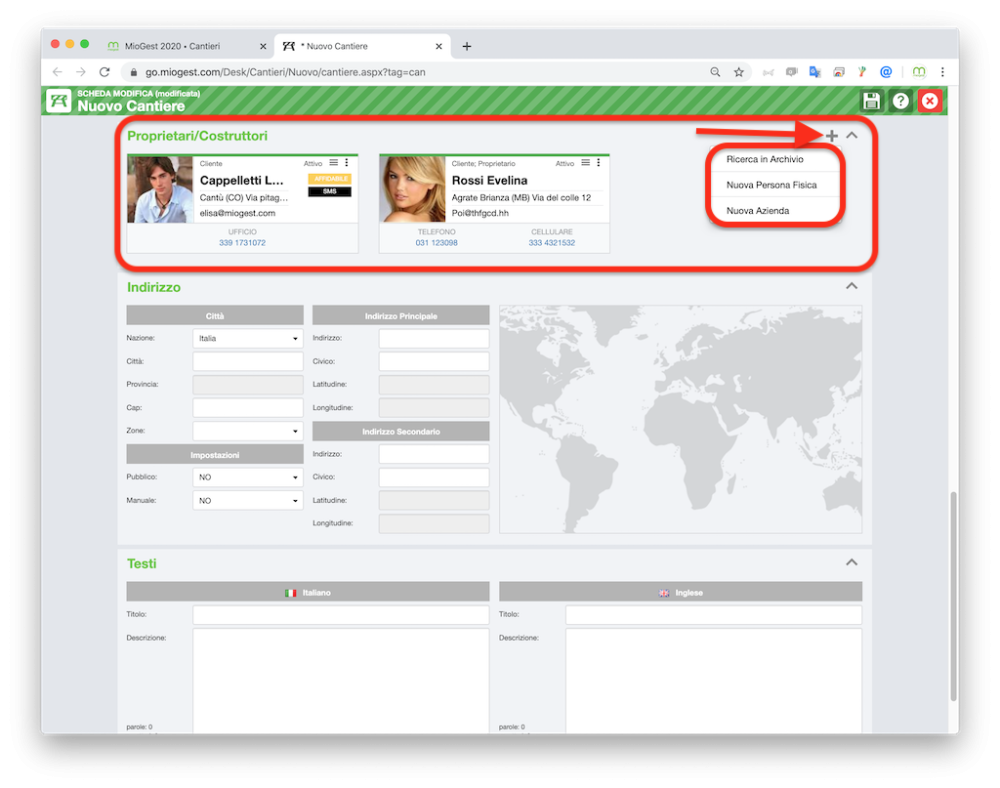Click the Indirizzo field under Indirizzo Secondario
This screenshot has width=1000, height=788.
pos(434,454)
